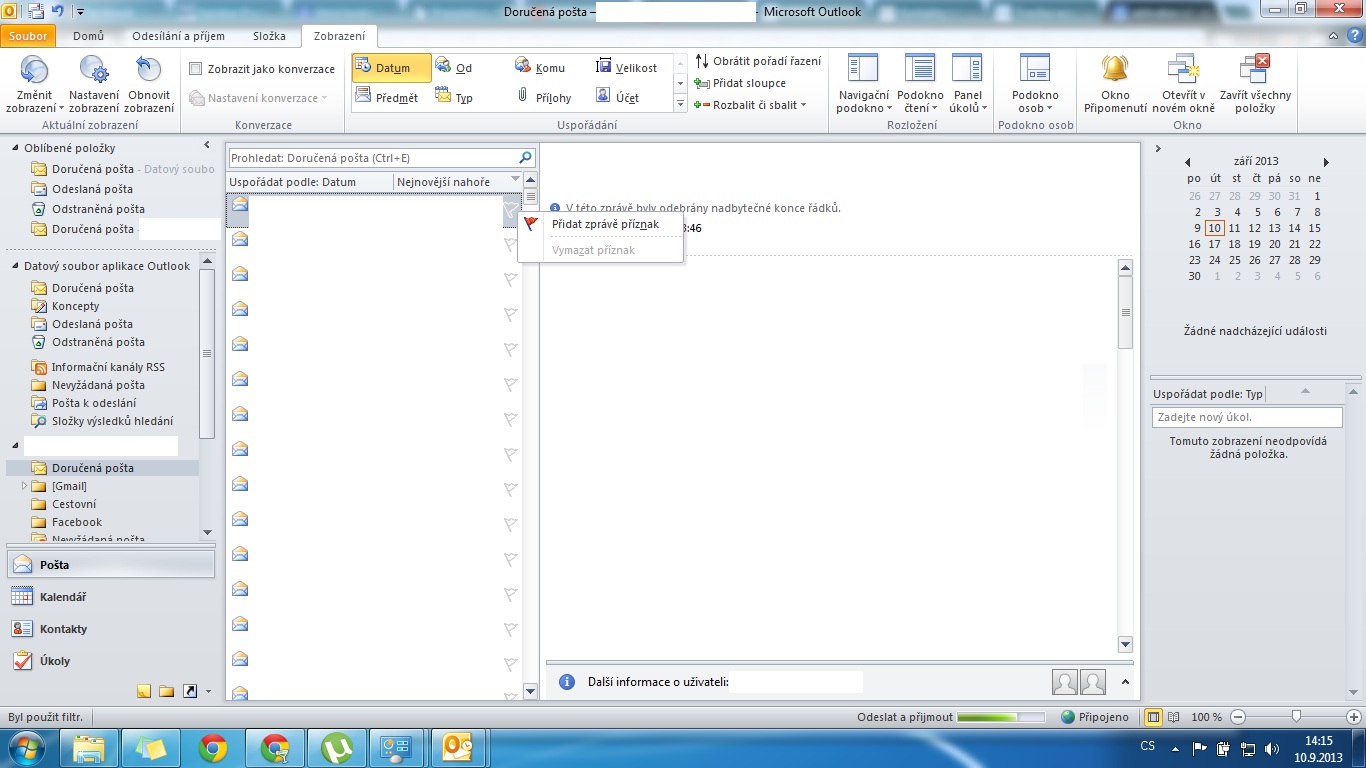Open the Podokno čtení dropdown
The width and height of the screenshot is (1366, 768).
tap(920, 84)
